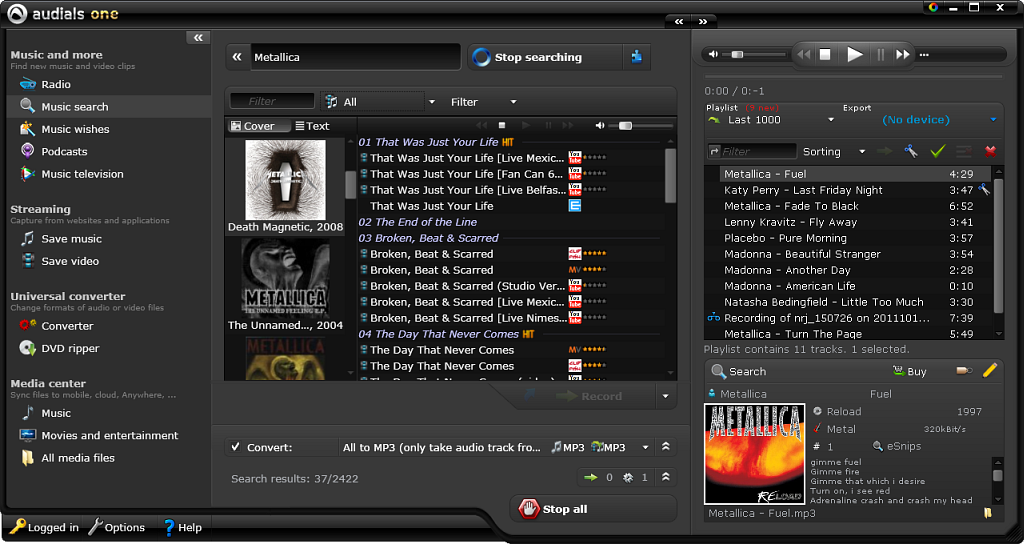Click the playlist Filter field
This screenshot has width=1024, height=544.
pyautogui.click(x=752, y=152)
